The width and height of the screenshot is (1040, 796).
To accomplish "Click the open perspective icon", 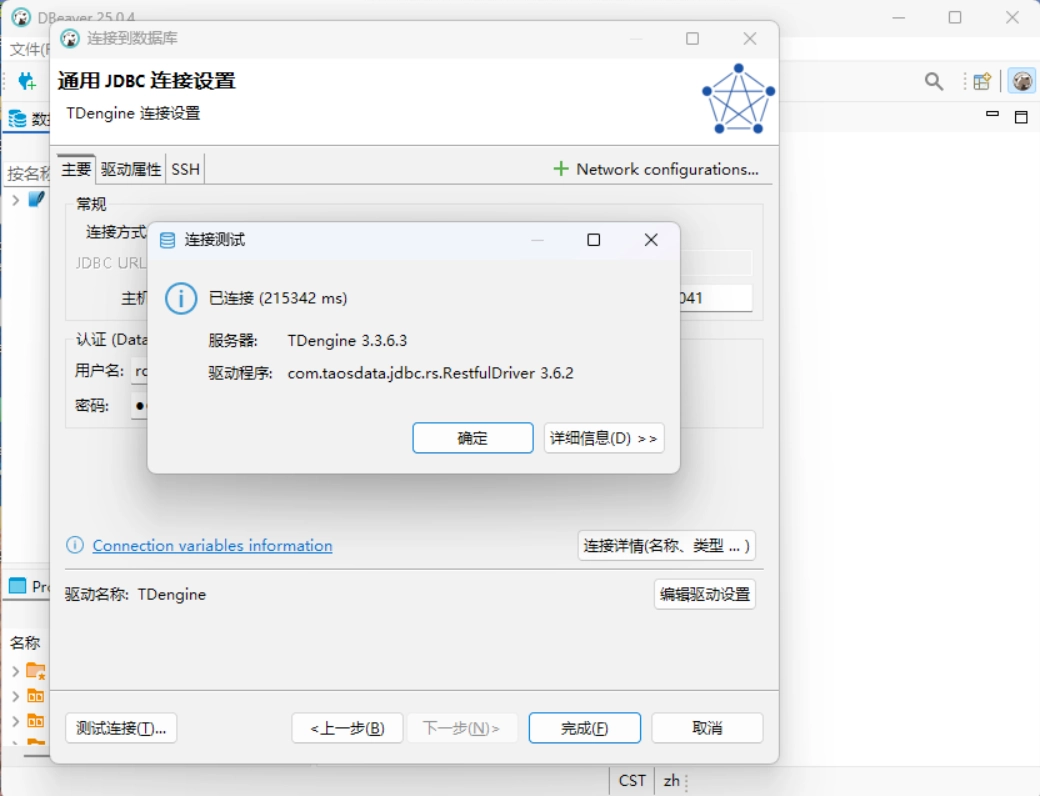I will pos(982,82).
